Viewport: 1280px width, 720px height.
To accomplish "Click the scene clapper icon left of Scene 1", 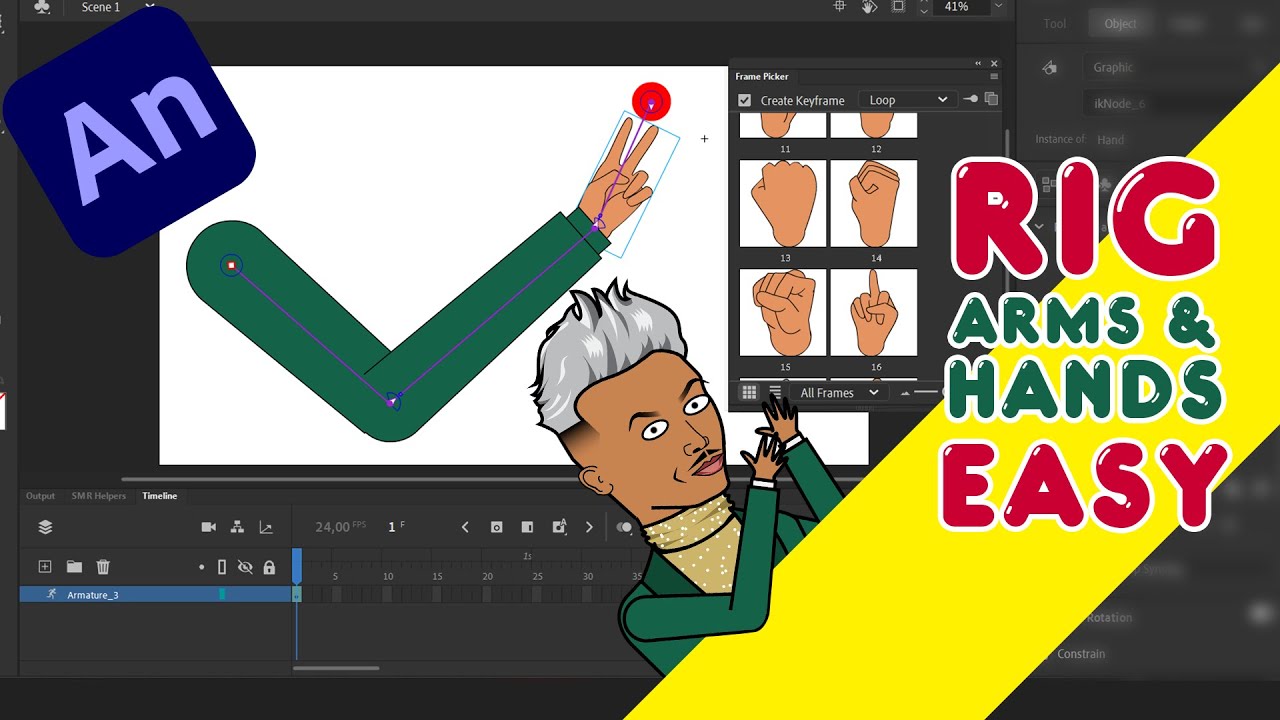I will click(x=42, y=7).
